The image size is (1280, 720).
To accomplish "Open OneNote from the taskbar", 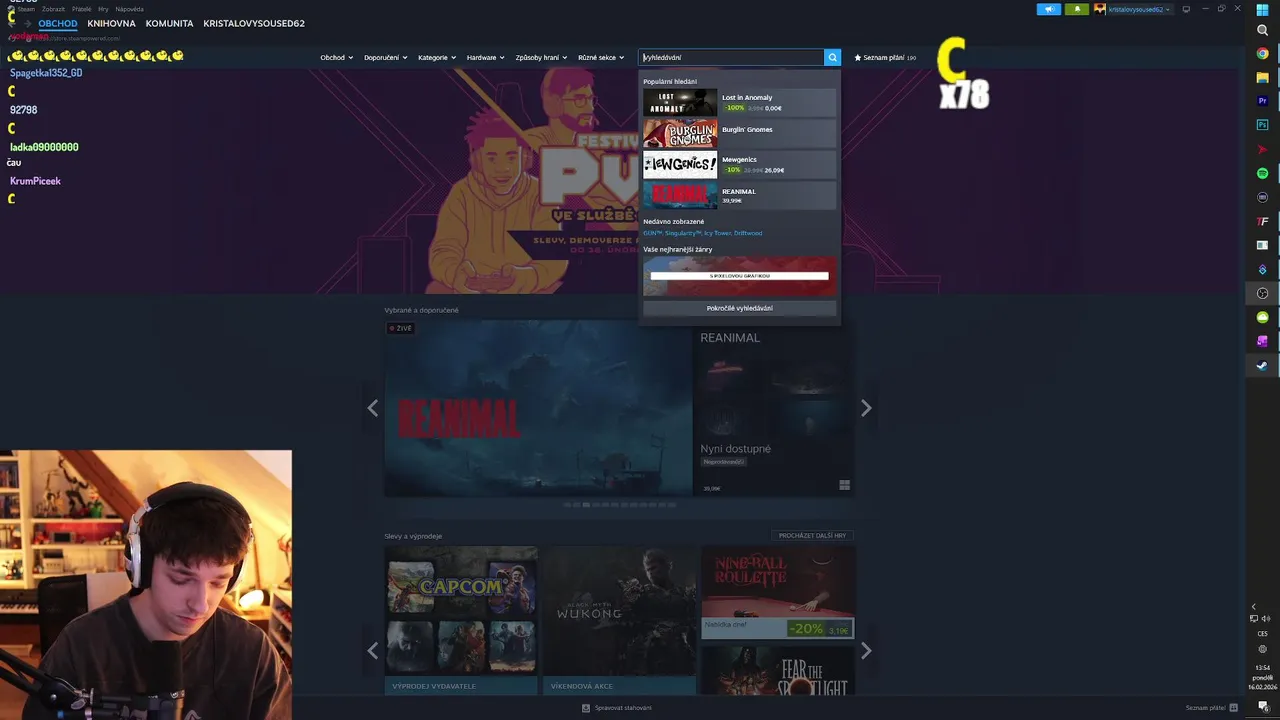I will (1262, 341).
